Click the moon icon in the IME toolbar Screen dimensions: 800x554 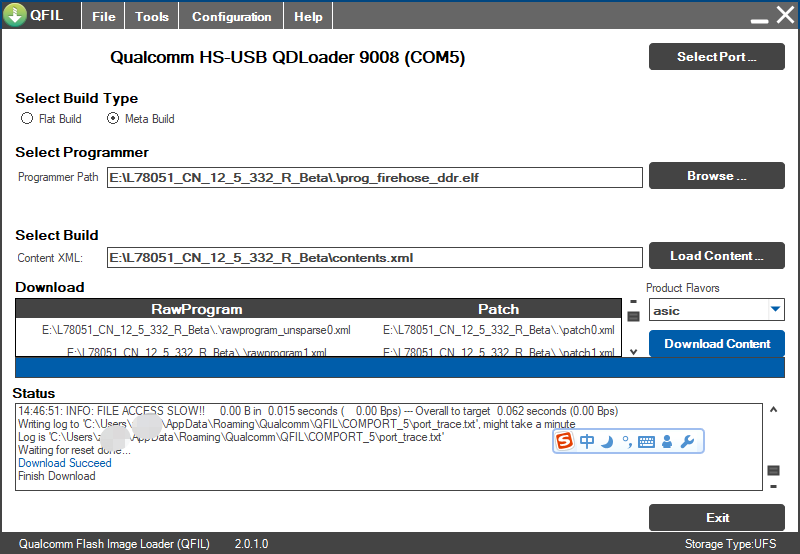607,442
